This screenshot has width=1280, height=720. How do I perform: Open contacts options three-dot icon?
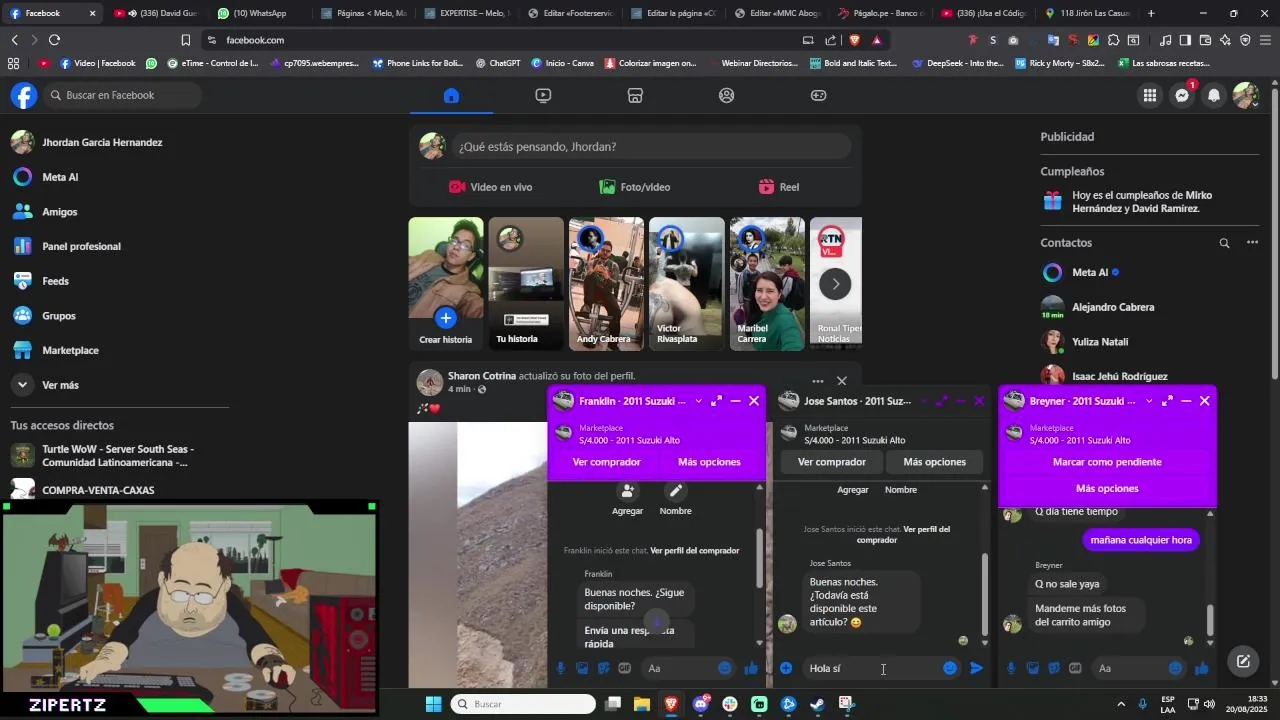click(x=1252, y=243)
